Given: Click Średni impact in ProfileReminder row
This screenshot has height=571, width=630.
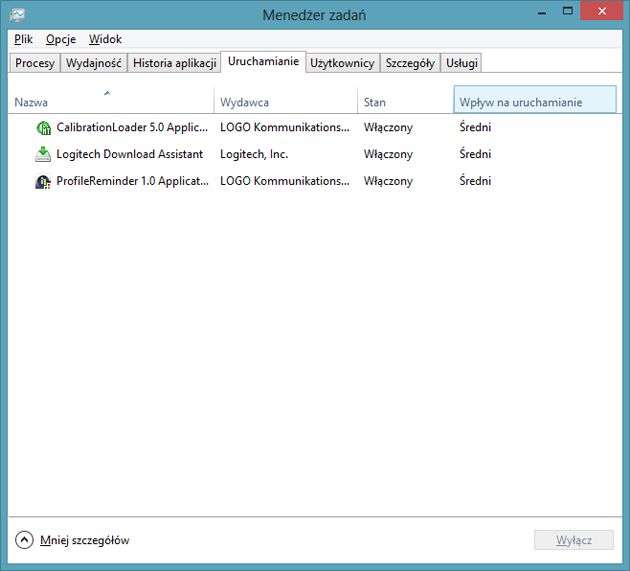Looking at the screenshot, I should click(x=475, y=181).
